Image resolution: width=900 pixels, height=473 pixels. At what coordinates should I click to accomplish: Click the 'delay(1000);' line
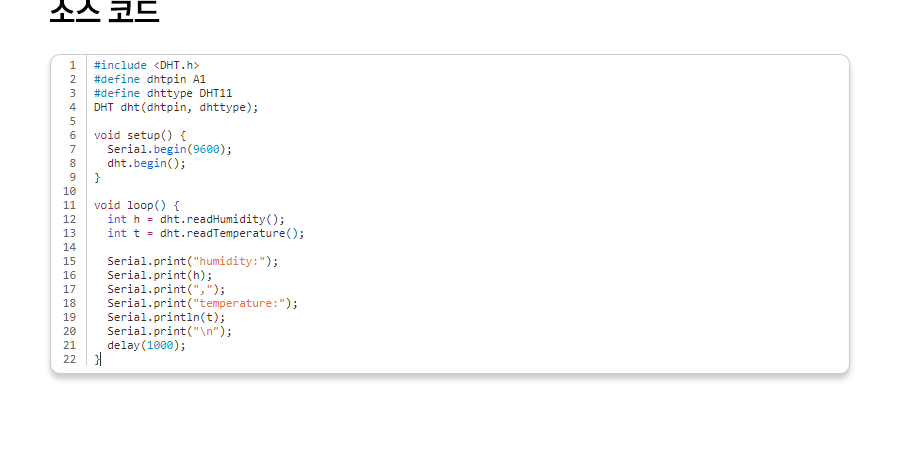click(147, 345)
